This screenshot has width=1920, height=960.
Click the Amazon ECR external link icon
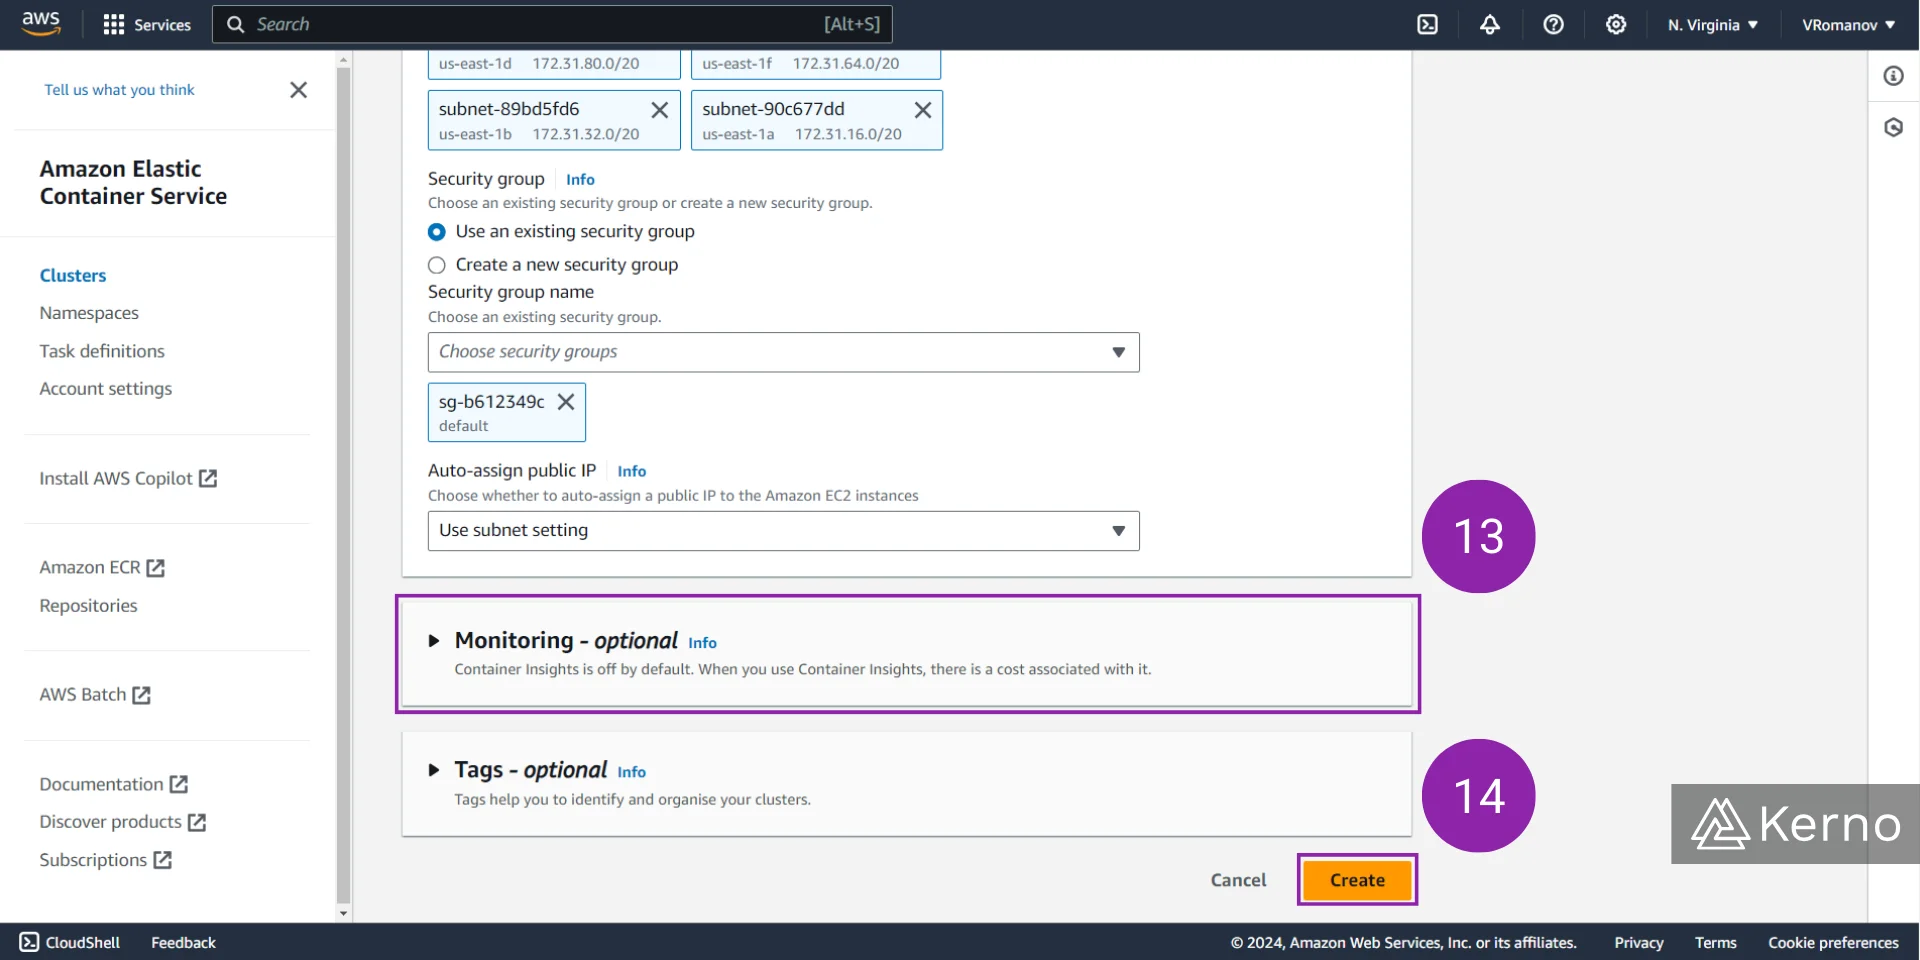click(x=156, y=568)
